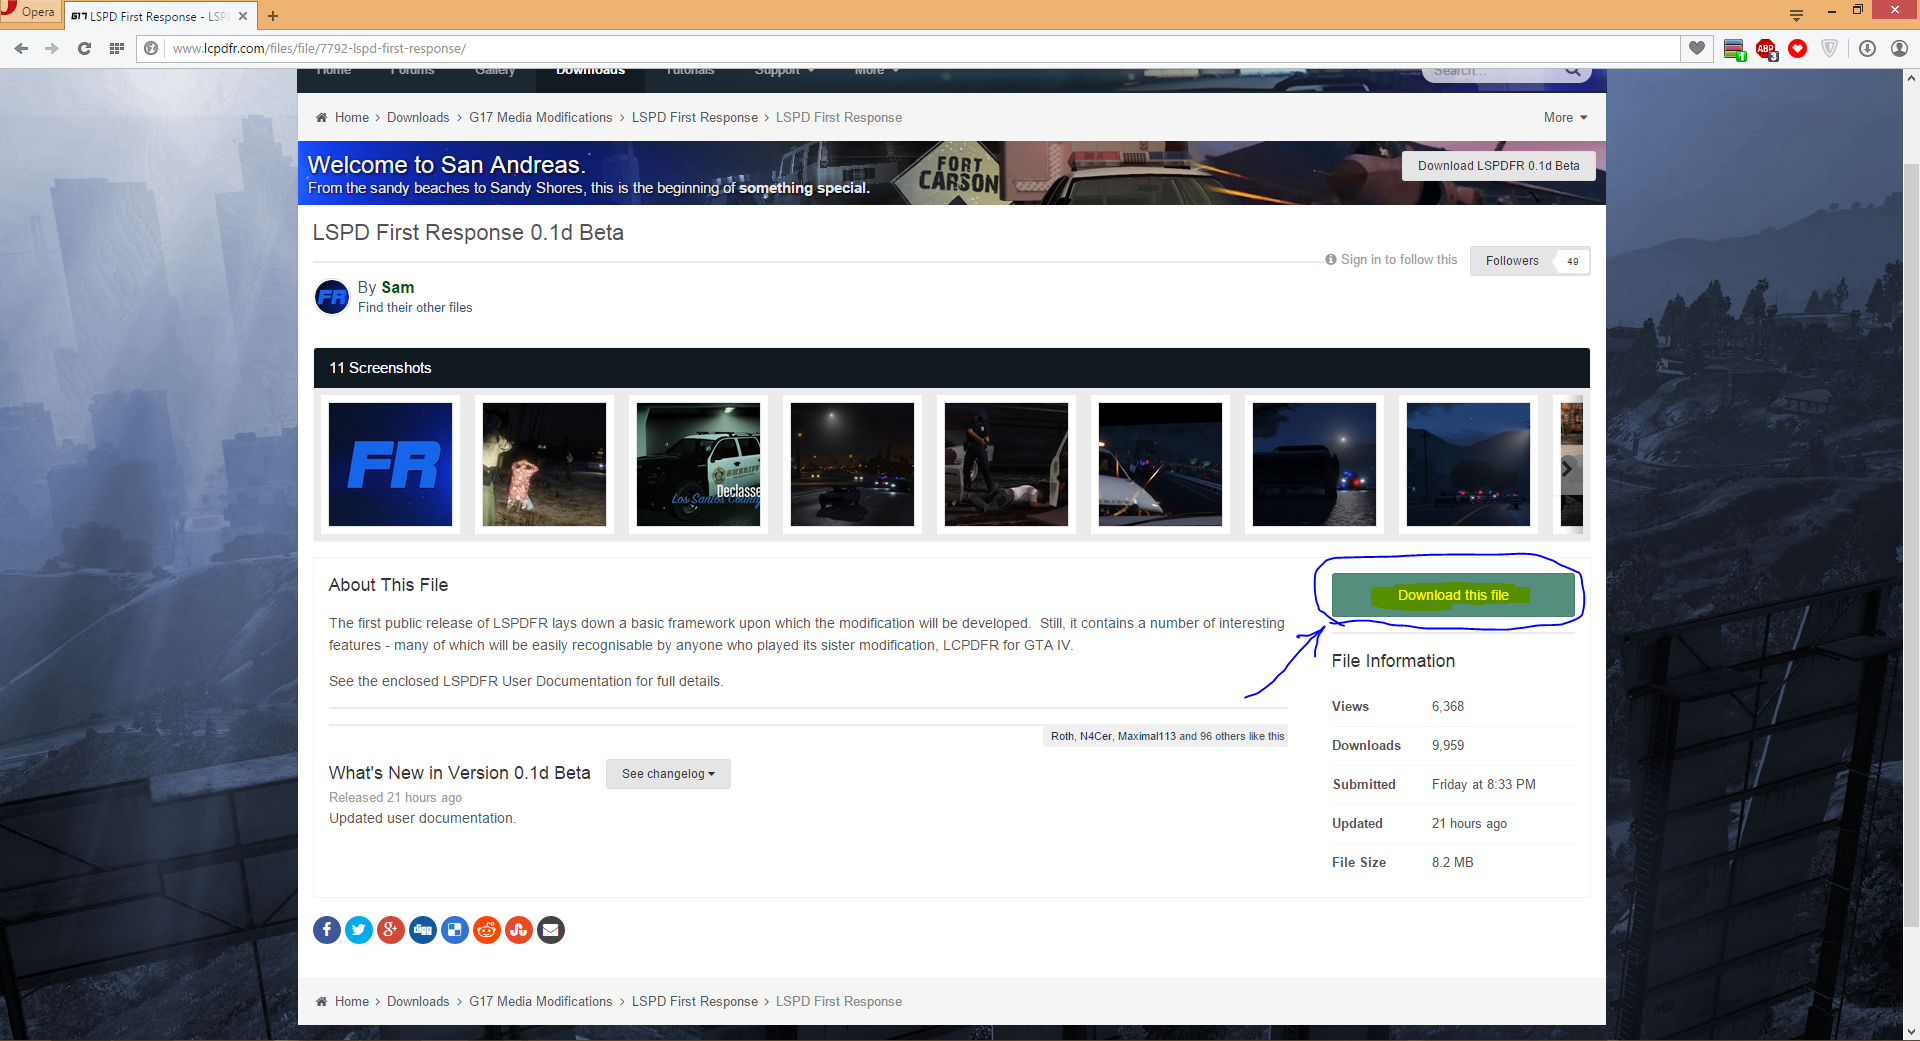Expand the See changelog dropdown

(668, 774)
